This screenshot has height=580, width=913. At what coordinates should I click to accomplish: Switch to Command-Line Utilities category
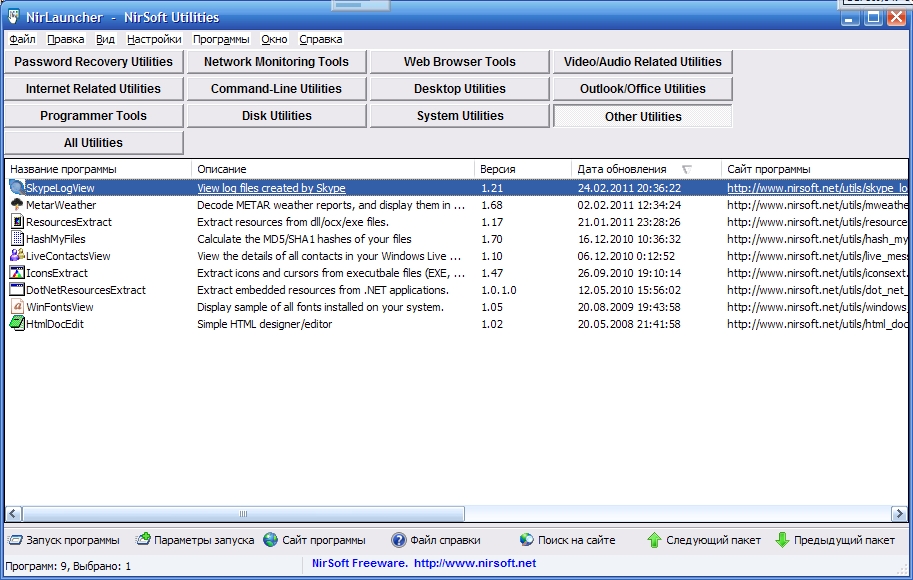pos(277,89)
